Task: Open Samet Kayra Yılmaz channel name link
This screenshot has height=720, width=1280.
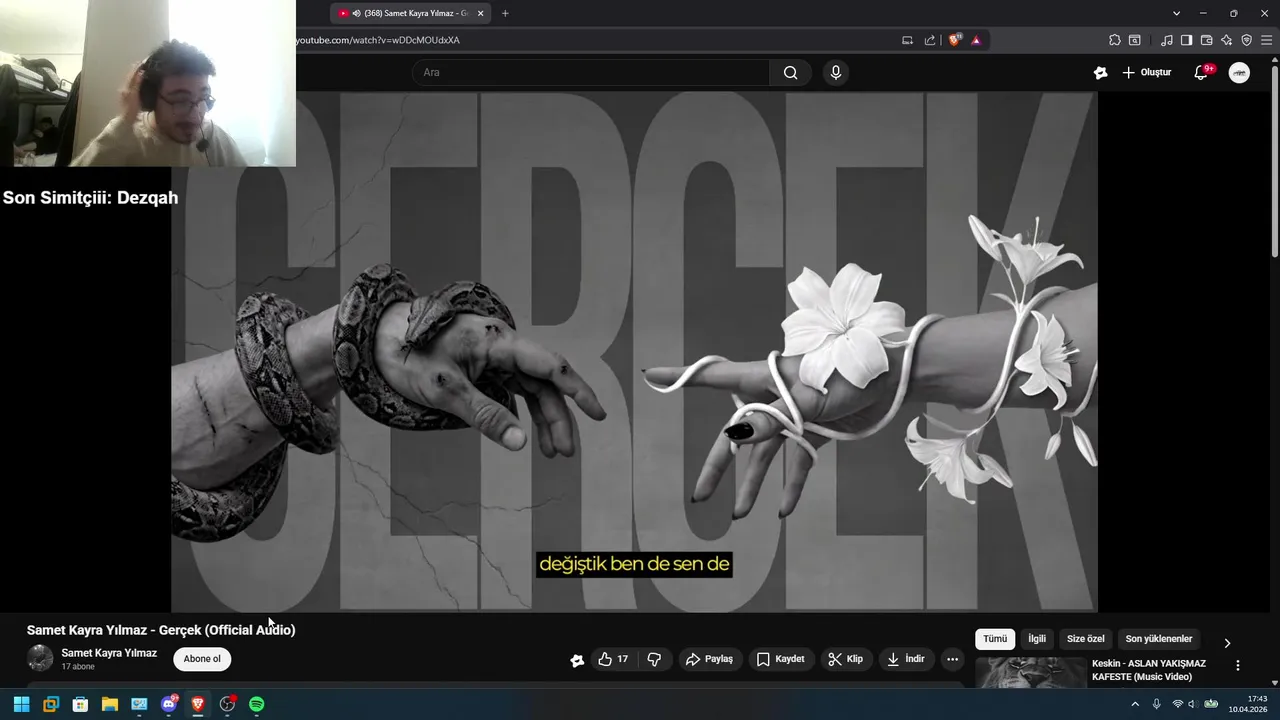Action: click(109, 653)
